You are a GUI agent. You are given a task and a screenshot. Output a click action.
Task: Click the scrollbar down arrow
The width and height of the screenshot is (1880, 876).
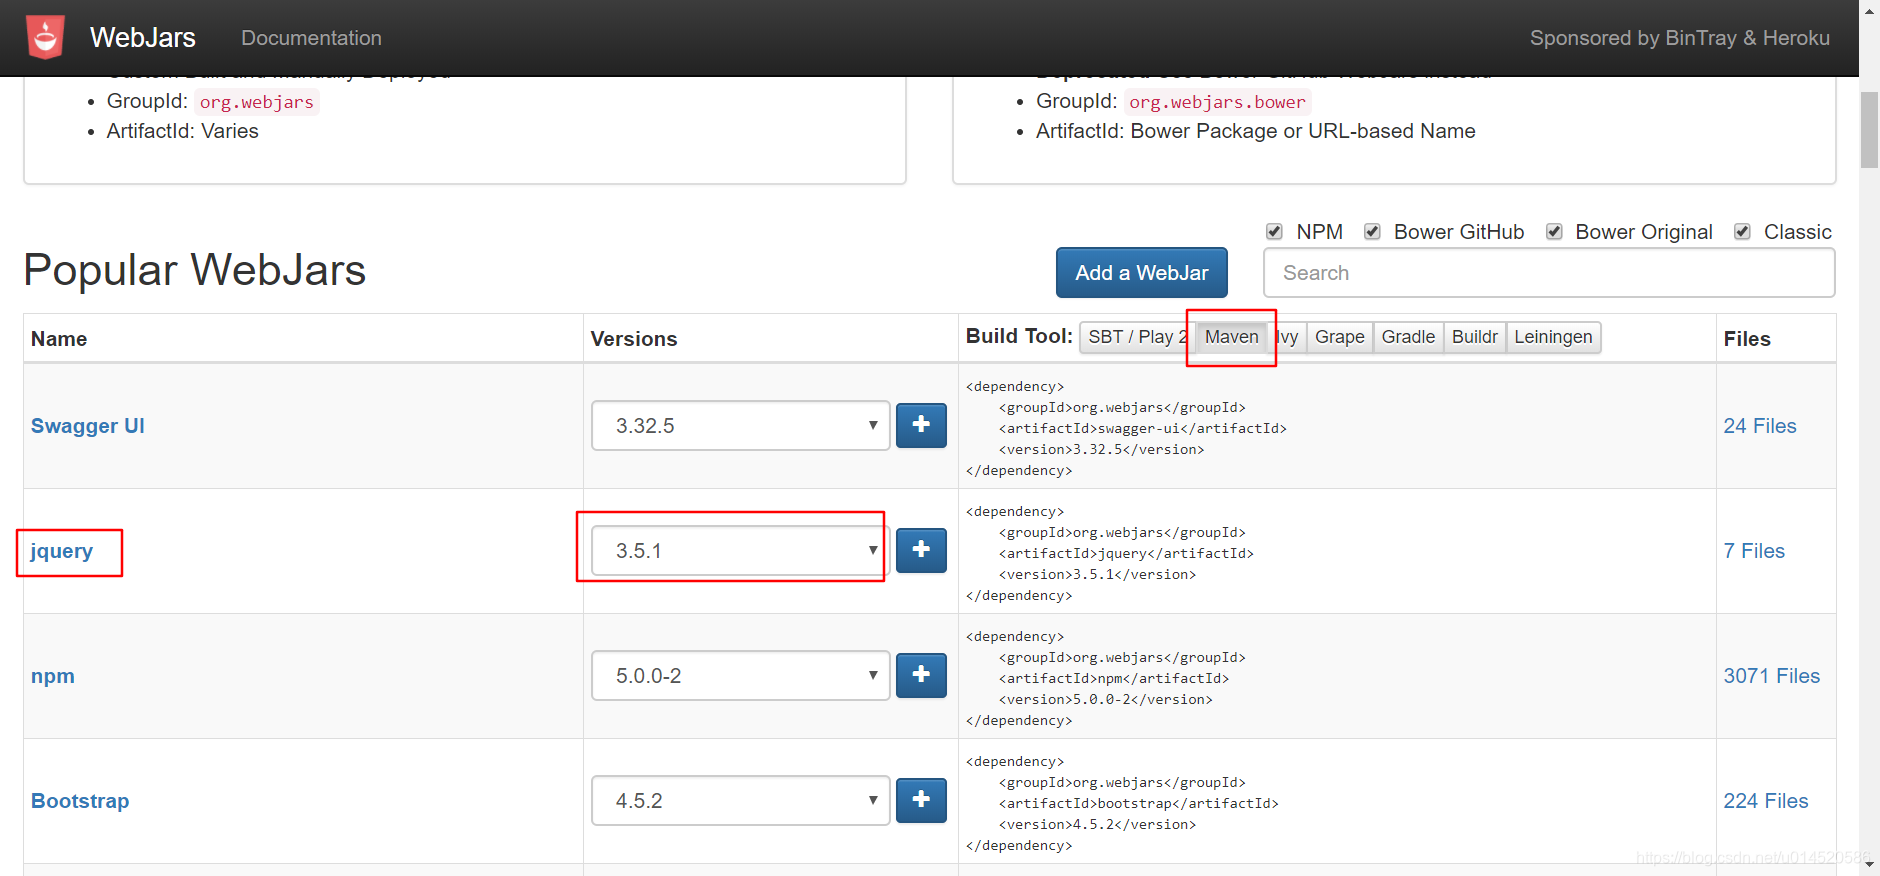pos(1869,866)
